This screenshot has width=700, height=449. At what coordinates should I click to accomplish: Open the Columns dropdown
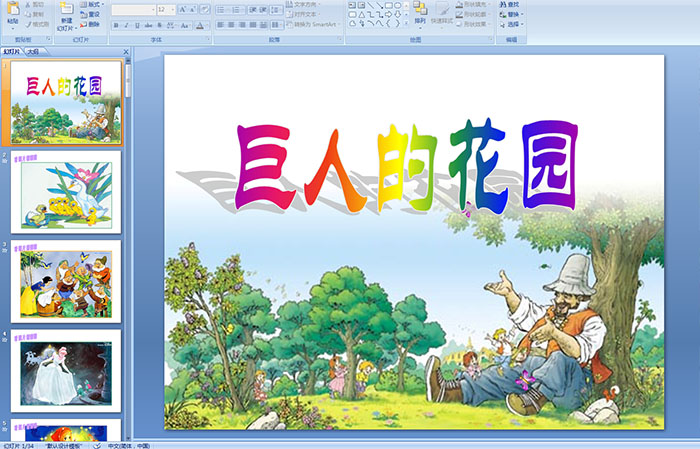276,25
